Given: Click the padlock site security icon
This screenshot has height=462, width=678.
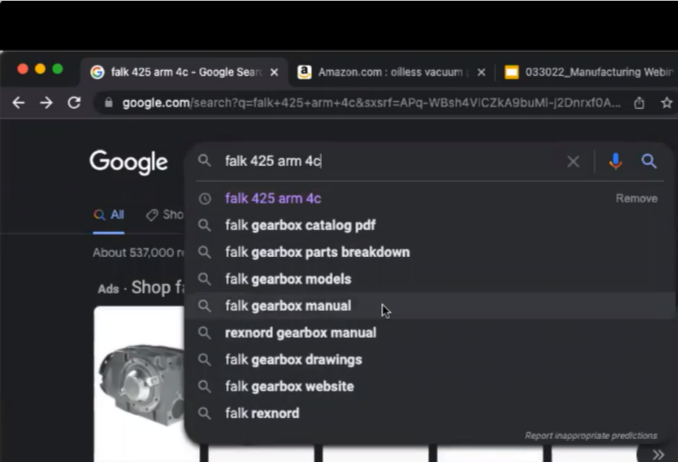Looking at the screenshot, I should click(109, 103).
